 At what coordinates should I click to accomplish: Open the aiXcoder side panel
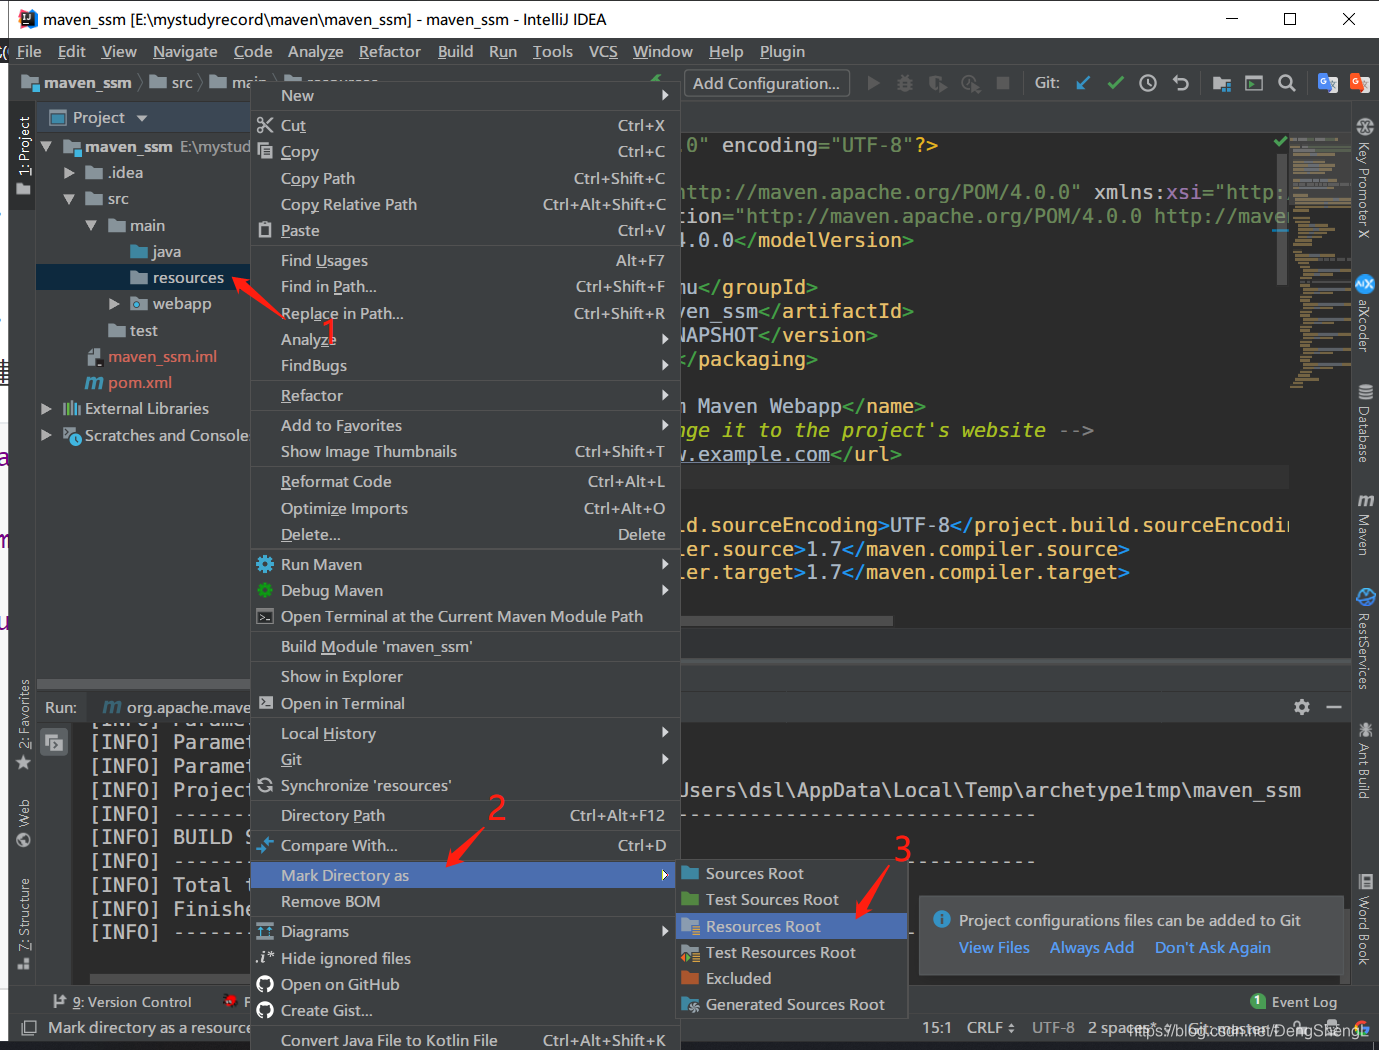coord(1365,314)
